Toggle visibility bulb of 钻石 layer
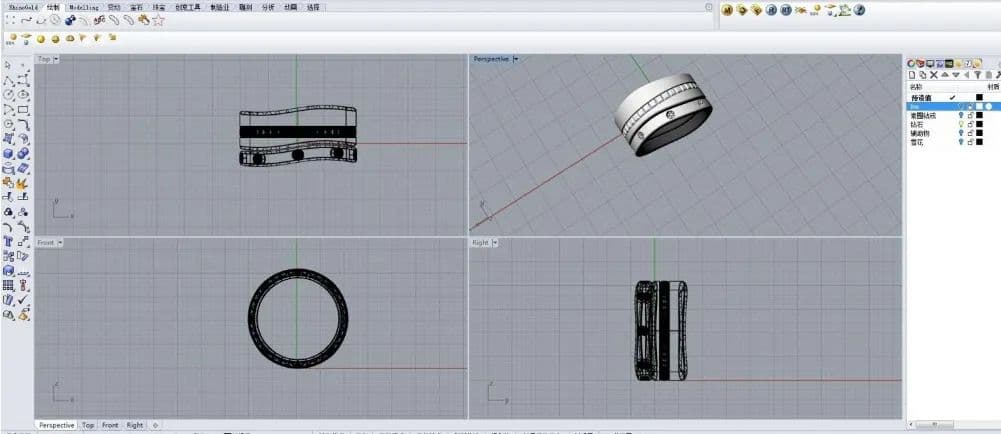This screenshot has width=1001, height=434. click(959, 124)
